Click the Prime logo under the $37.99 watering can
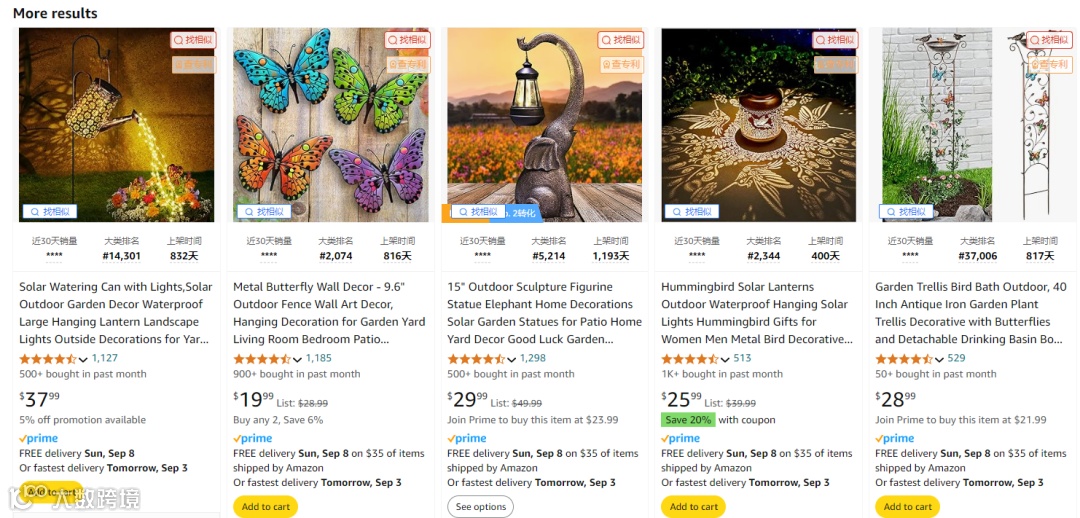Screen dimensions: 1080x518 pyautogui.click(x=39, y=438)
